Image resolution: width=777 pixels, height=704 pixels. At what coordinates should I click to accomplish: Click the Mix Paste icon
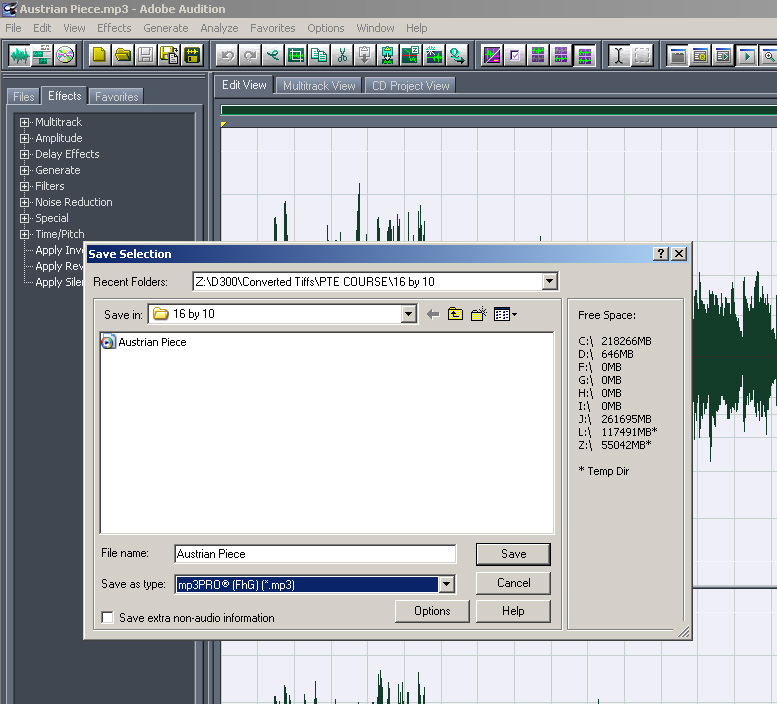[x=388, y=55]
